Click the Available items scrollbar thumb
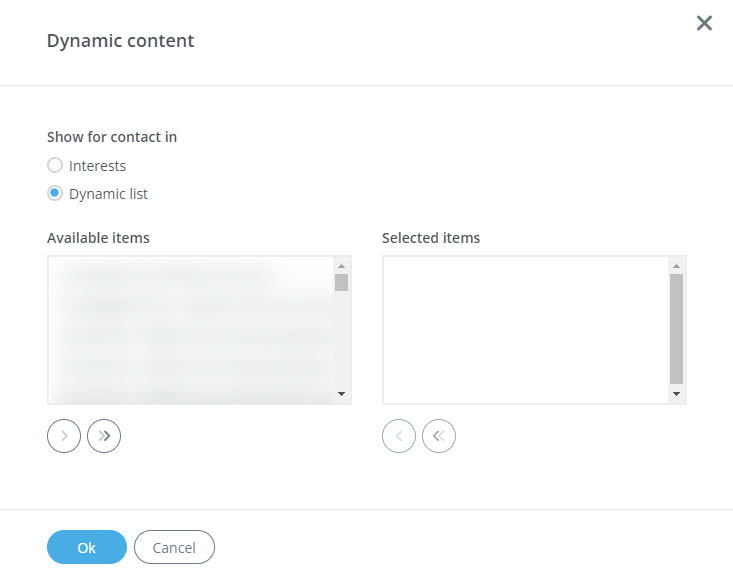Image resolution: width=733 pixels, height=580 pixels. point(341,282)
